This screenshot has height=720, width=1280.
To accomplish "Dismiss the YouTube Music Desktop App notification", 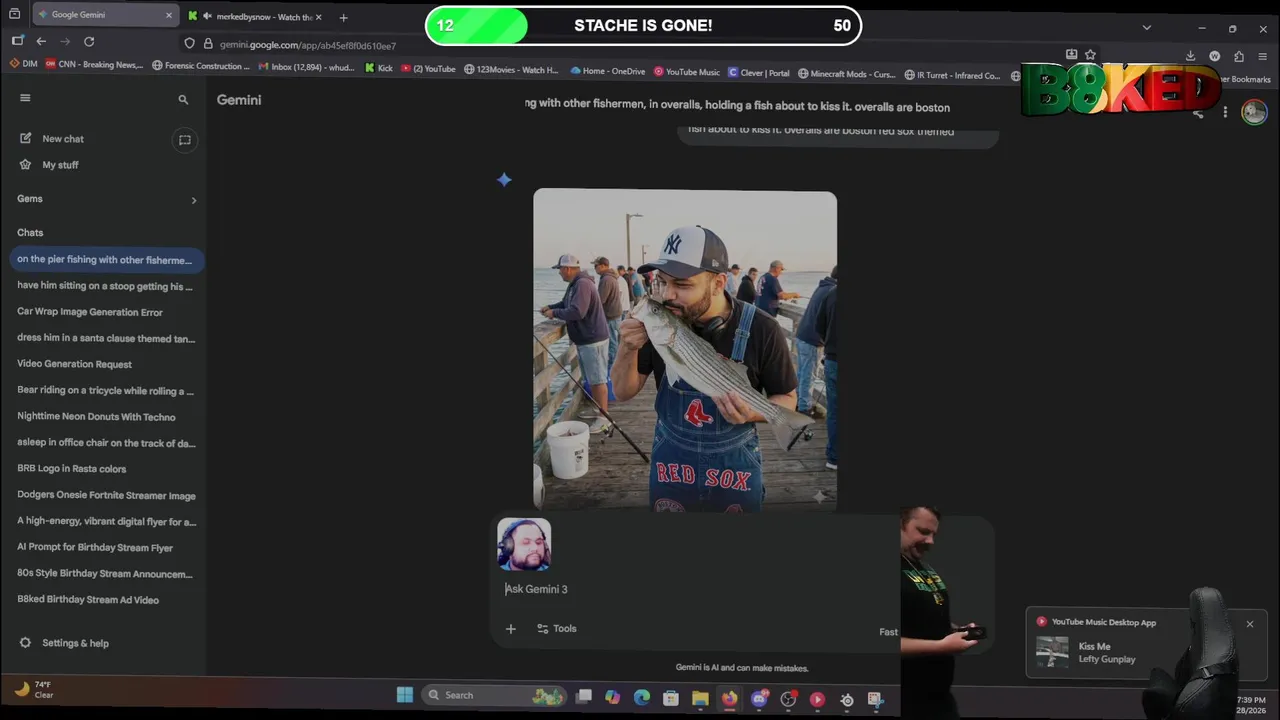I will tap(1249, 624).
